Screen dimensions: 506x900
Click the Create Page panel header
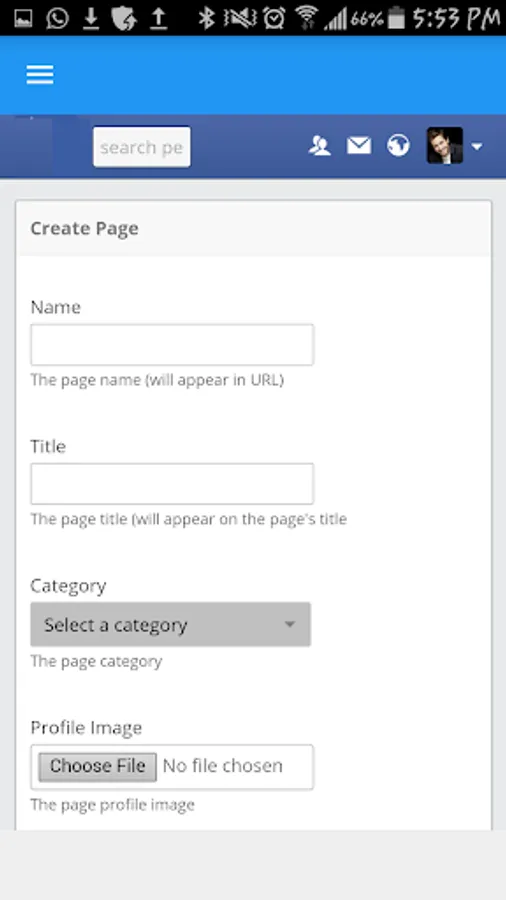tap(254, 228)
